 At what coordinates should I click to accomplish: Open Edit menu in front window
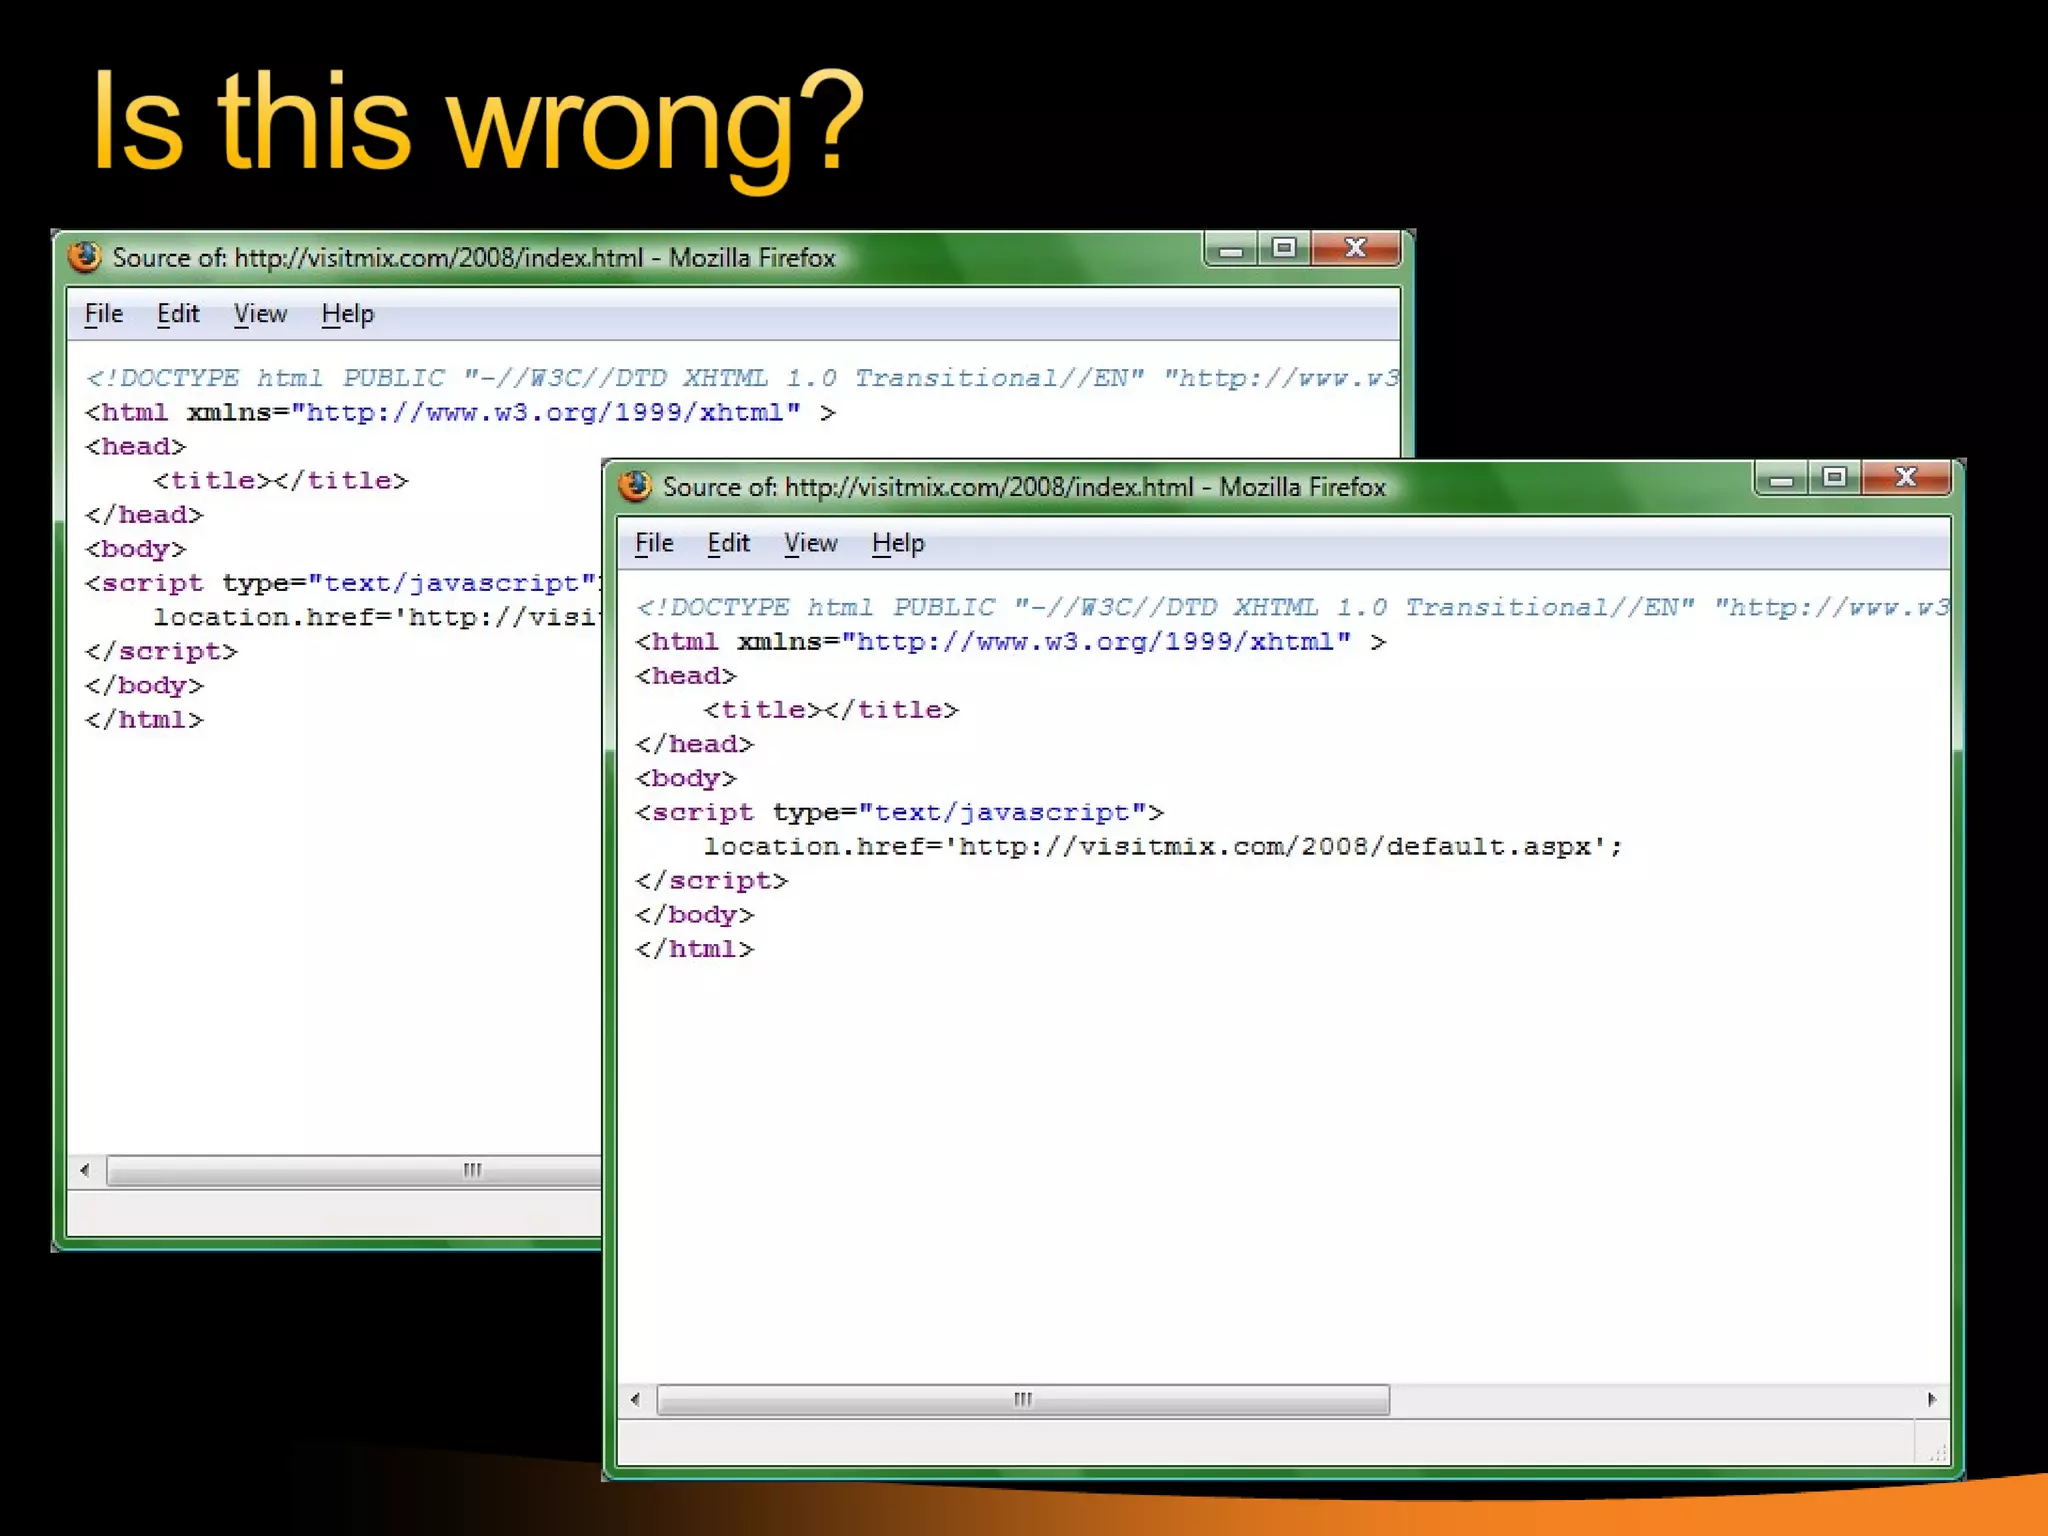728,543
